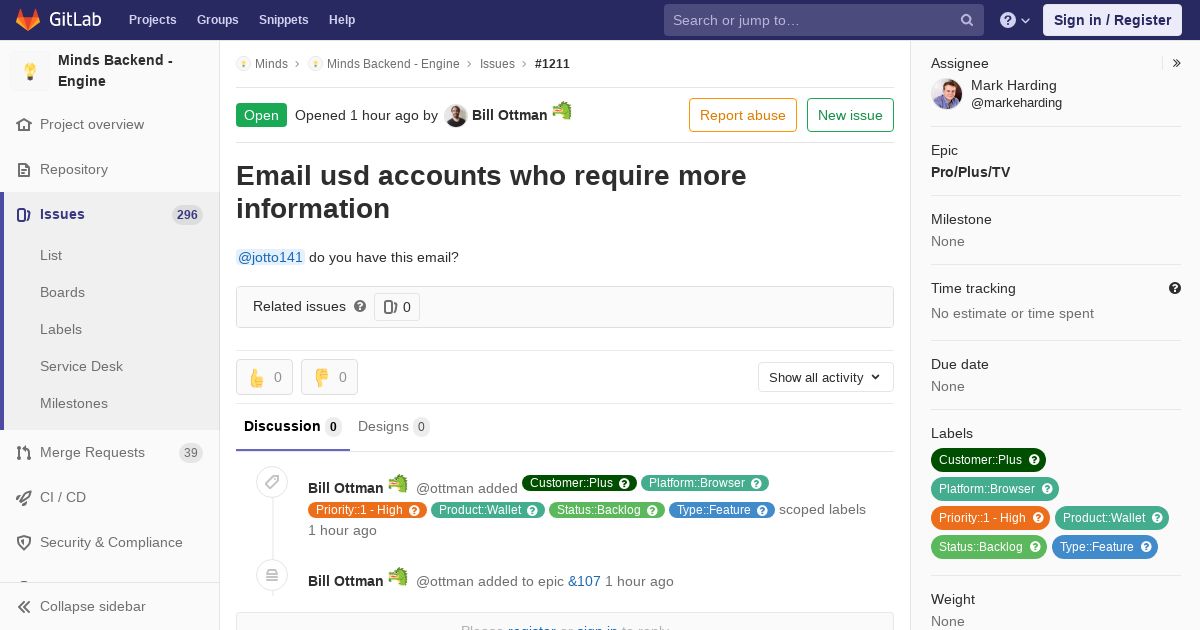The width and height of the screenshot is (1200, 630).
Task: Click the Merge Requests count badge 39
Action: tap(190, 453)
